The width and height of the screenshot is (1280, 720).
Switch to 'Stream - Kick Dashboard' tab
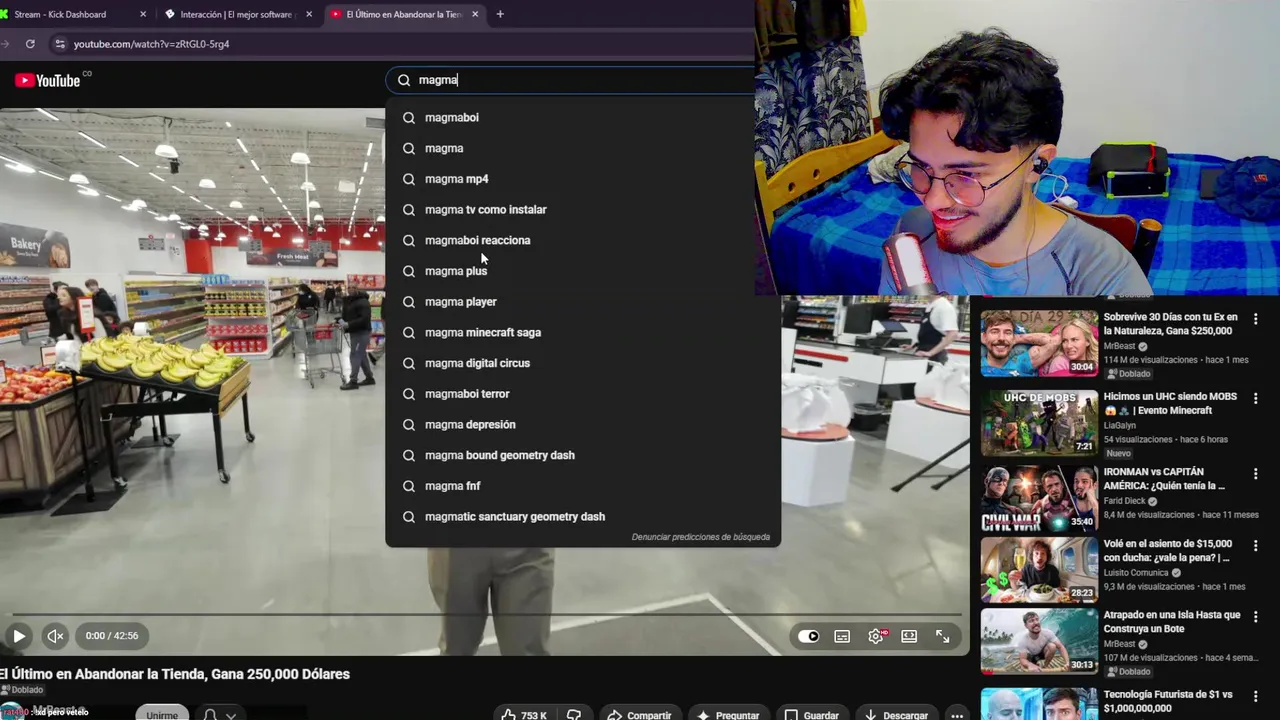click(68, 14)
